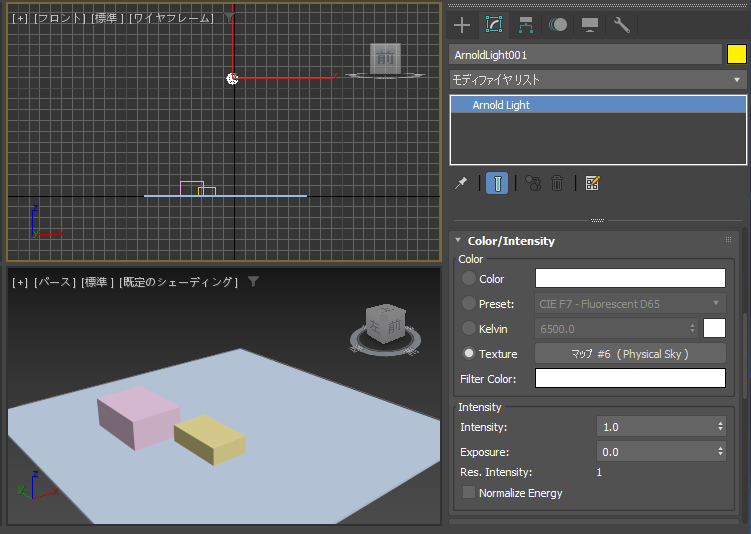
Task: Open the Motion panel icon
Action: 558,24
